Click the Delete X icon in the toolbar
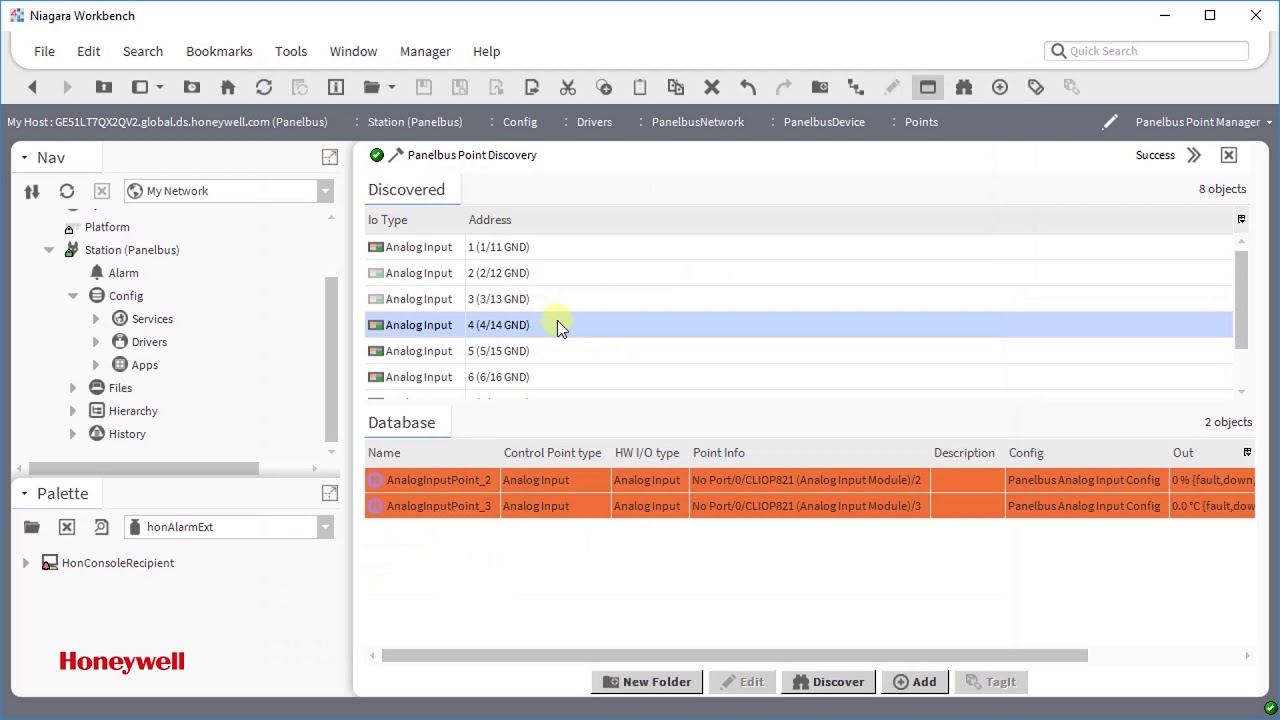The image size is (1280, 720). tap(712, 87)
